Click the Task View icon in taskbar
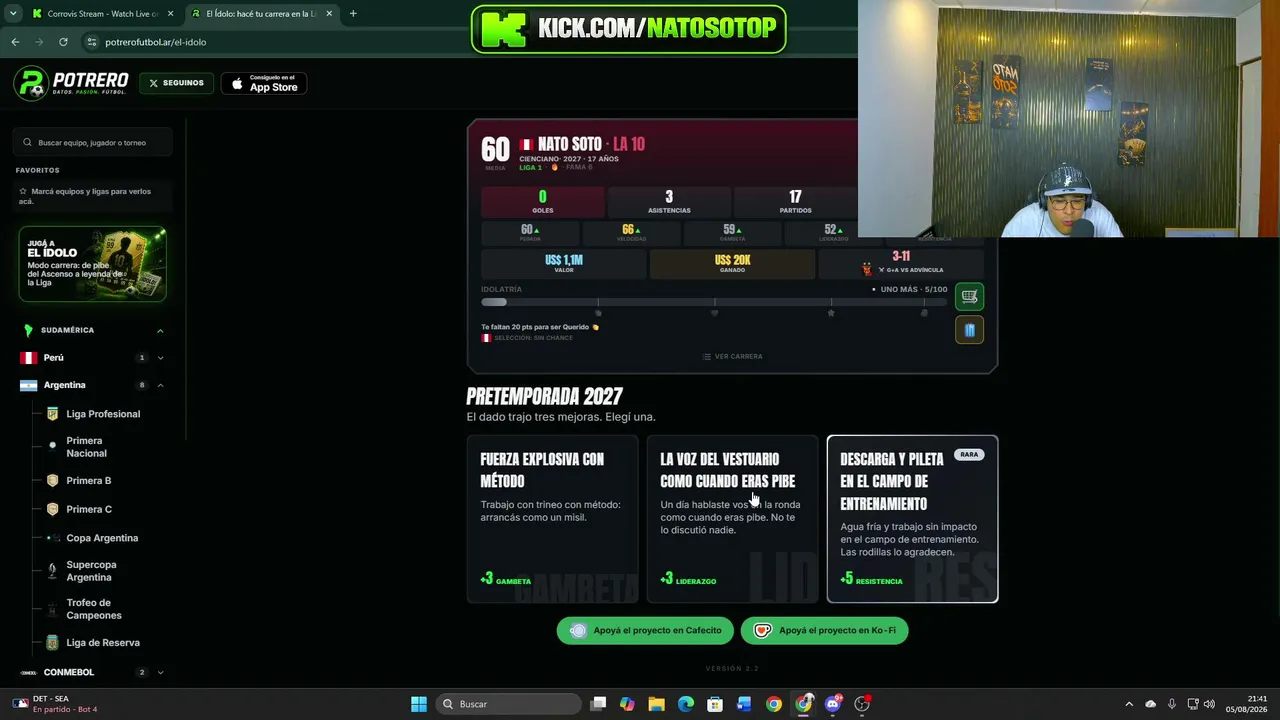 598,704
